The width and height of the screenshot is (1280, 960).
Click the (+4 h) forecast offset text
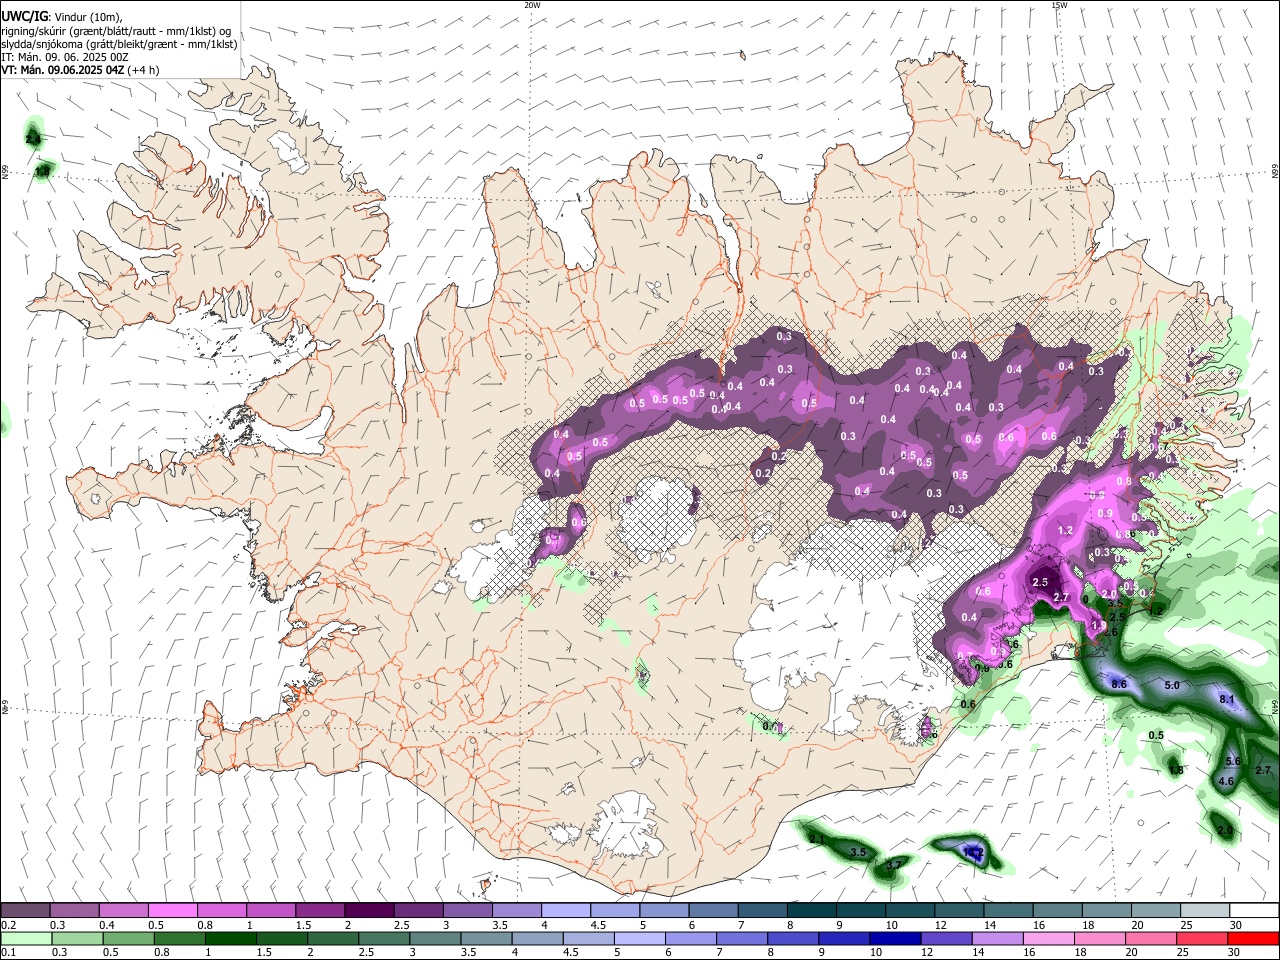(144, 70)
